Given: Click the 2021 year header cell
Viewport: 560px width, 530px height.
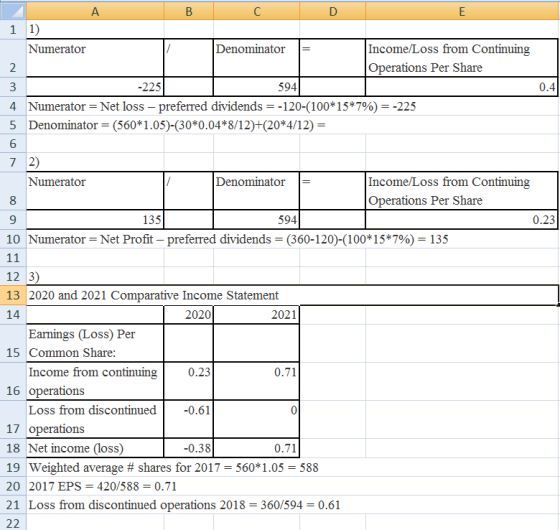Looking at the screenshot, I should (x=256, y=315).
